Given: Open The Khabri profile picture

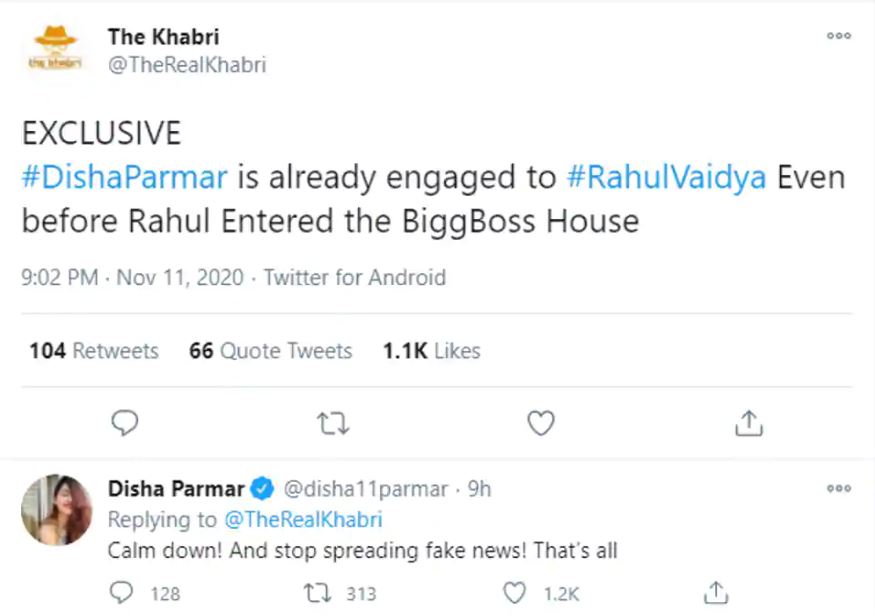Looking at the screenshot, I should [55, 50].
